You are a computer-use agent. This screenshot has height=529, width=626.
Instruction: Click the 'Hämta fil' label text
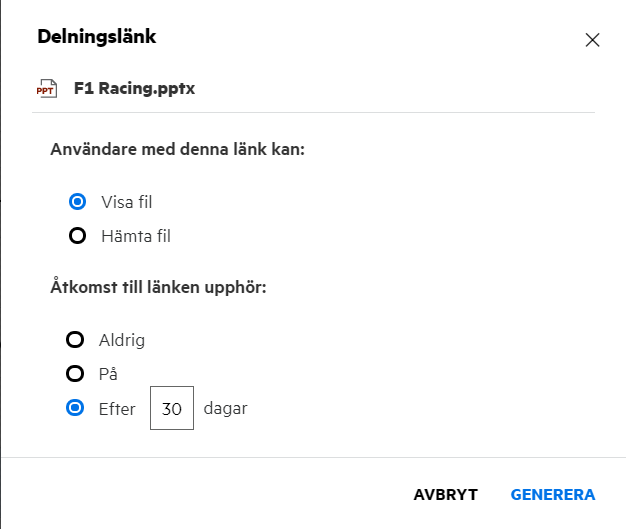(136, 237)
